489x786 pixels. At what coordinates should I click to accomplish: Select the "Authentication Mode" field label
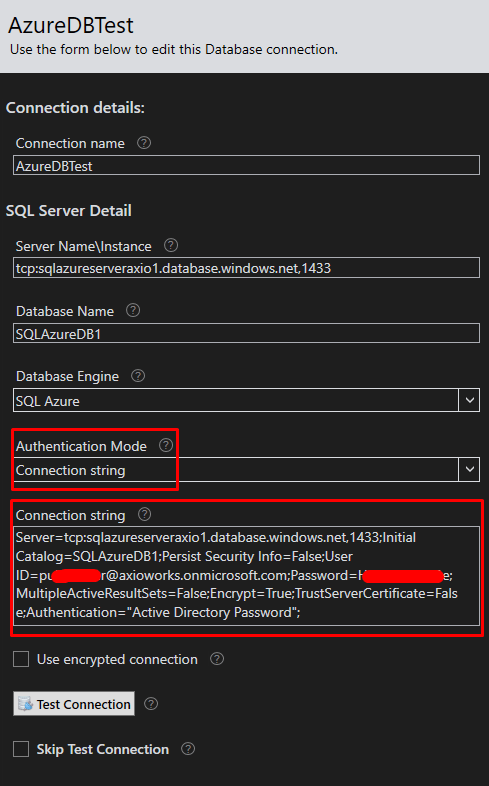tap(81, 446)
